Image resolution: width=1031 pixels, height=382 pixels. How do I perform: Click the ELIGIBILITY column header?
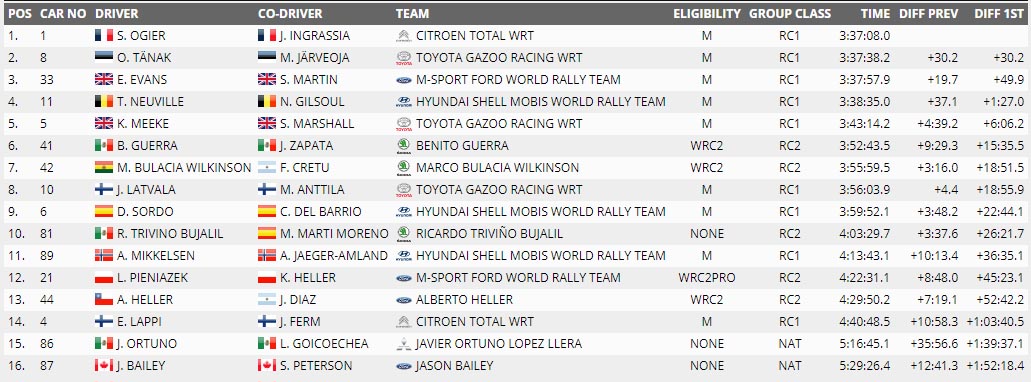click(707, 13)
